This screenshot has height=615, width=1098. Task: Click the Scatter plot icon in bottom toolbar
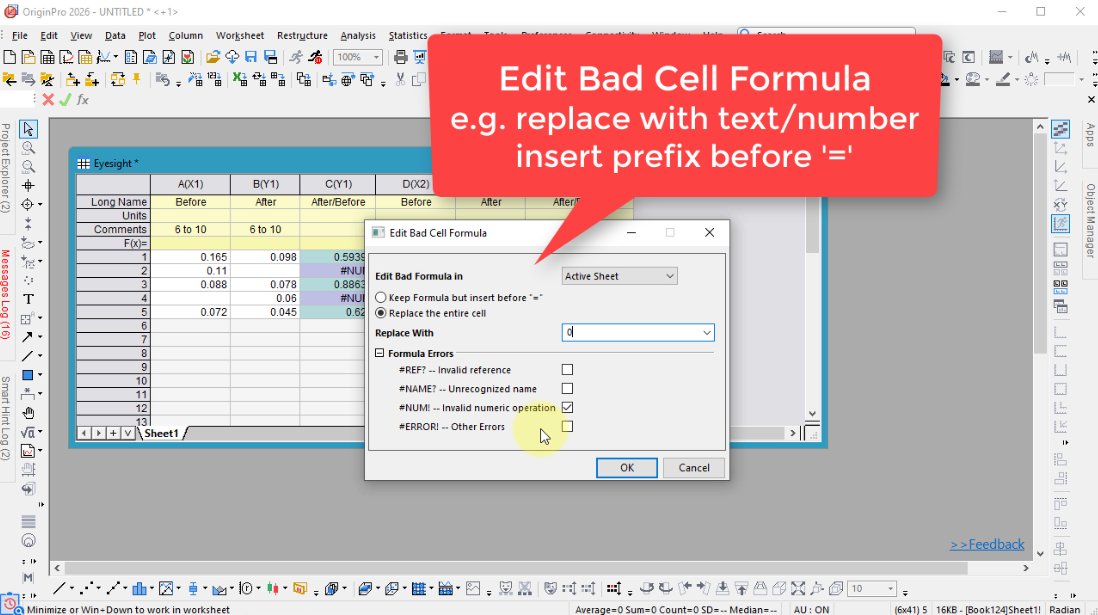click(86, 588)
